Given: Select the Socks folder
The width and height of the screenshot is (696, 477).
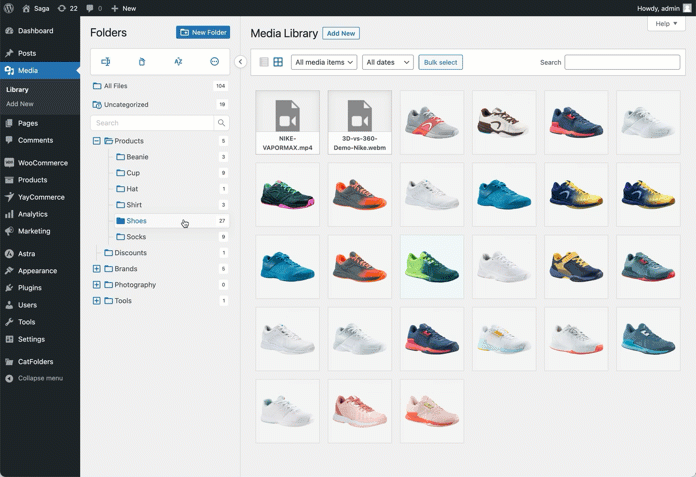Looking at the screenshot, I should 172,237.
